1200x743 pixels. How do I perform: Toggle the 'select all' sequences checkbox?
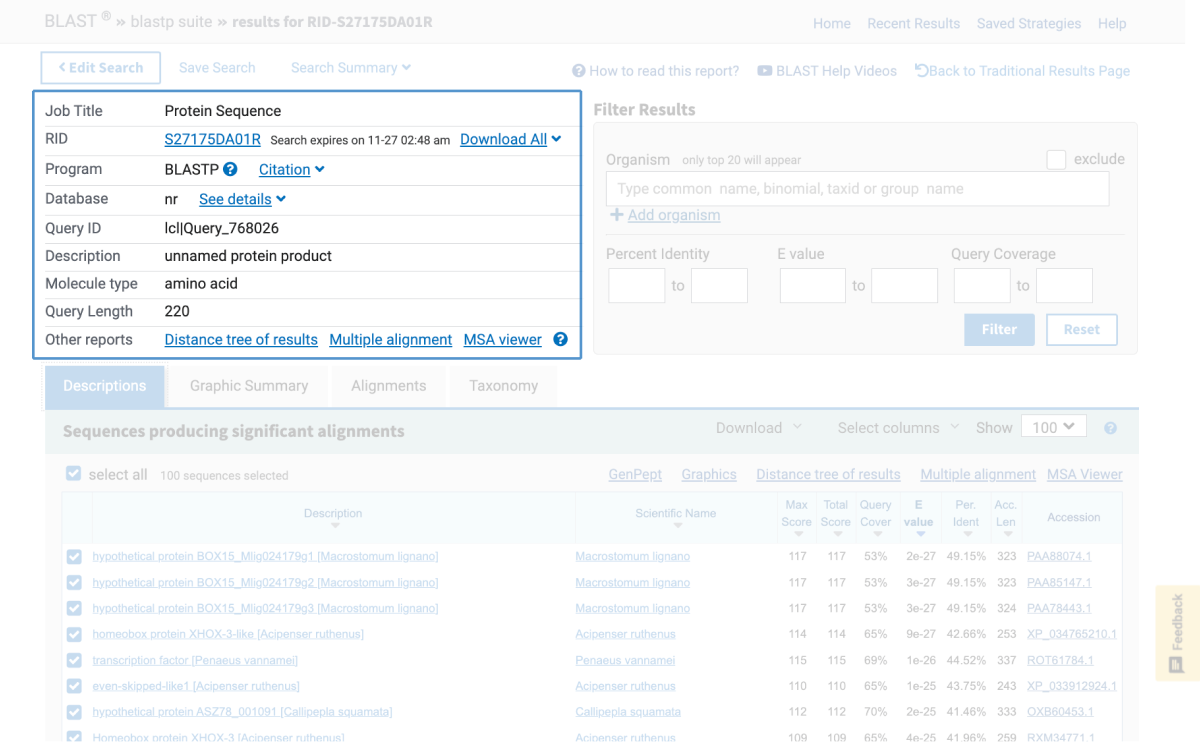[73, 474]
